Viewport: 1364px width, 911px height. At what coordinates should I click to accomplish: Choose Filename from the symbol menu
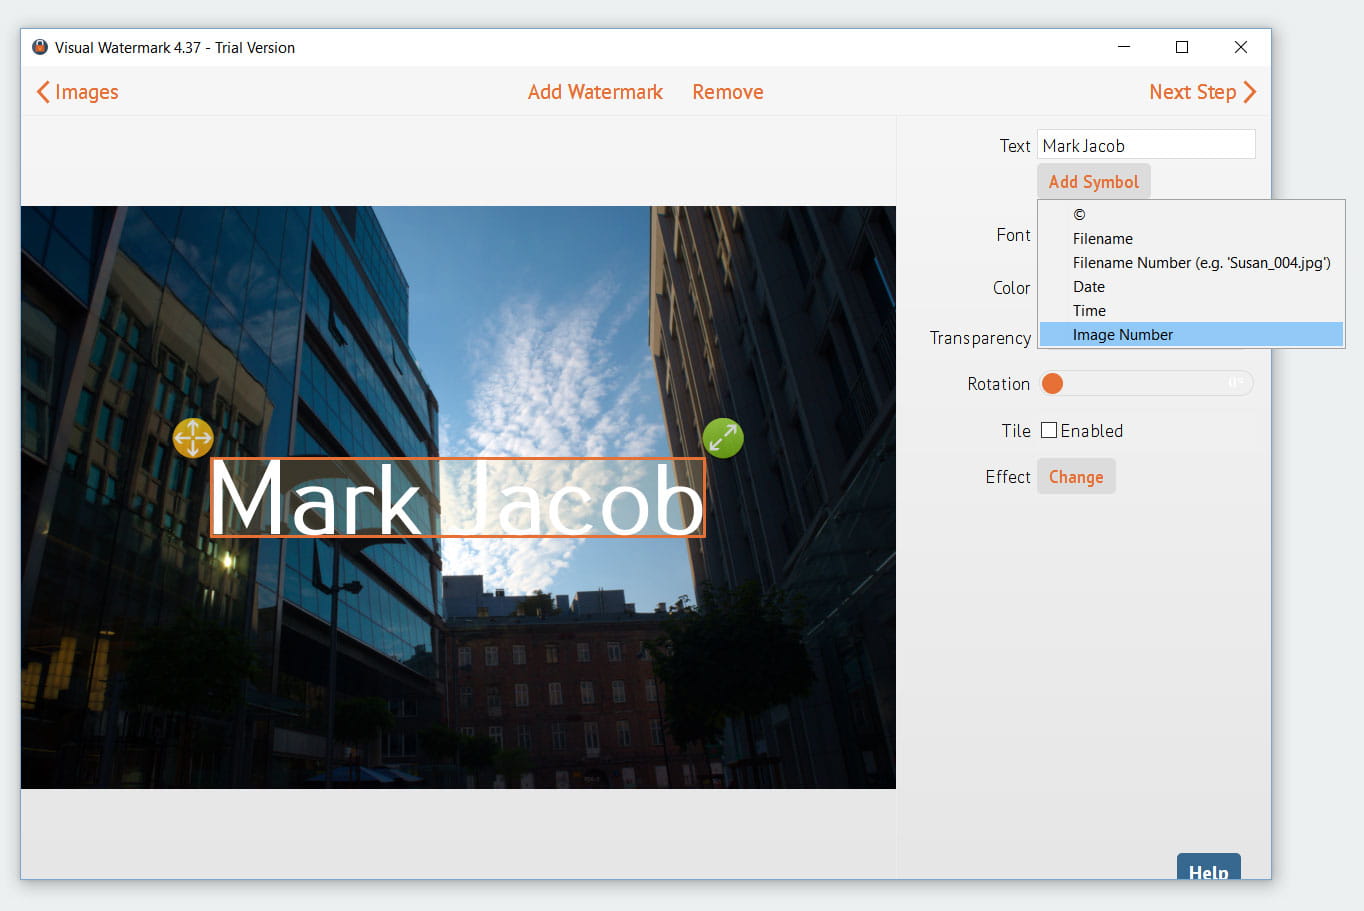point(1191,238)
